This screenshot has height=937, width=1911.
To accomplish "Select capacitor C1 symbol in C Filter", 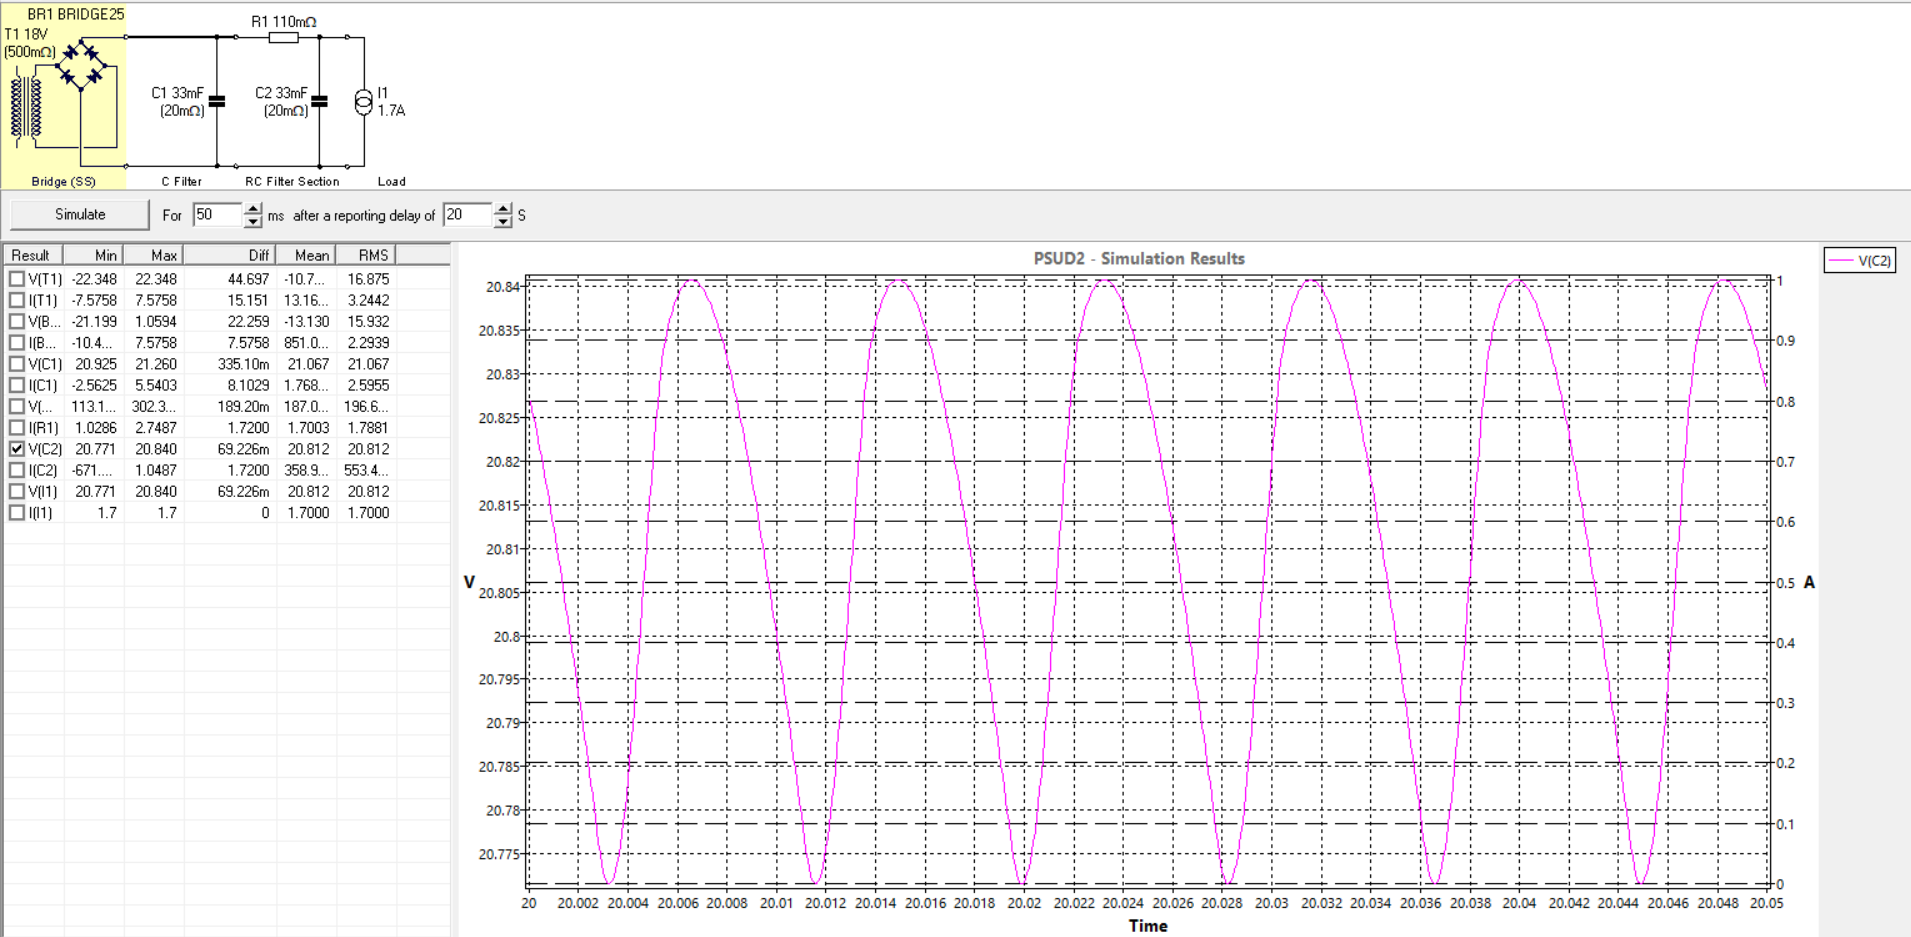I will click(x=217, y=101).
